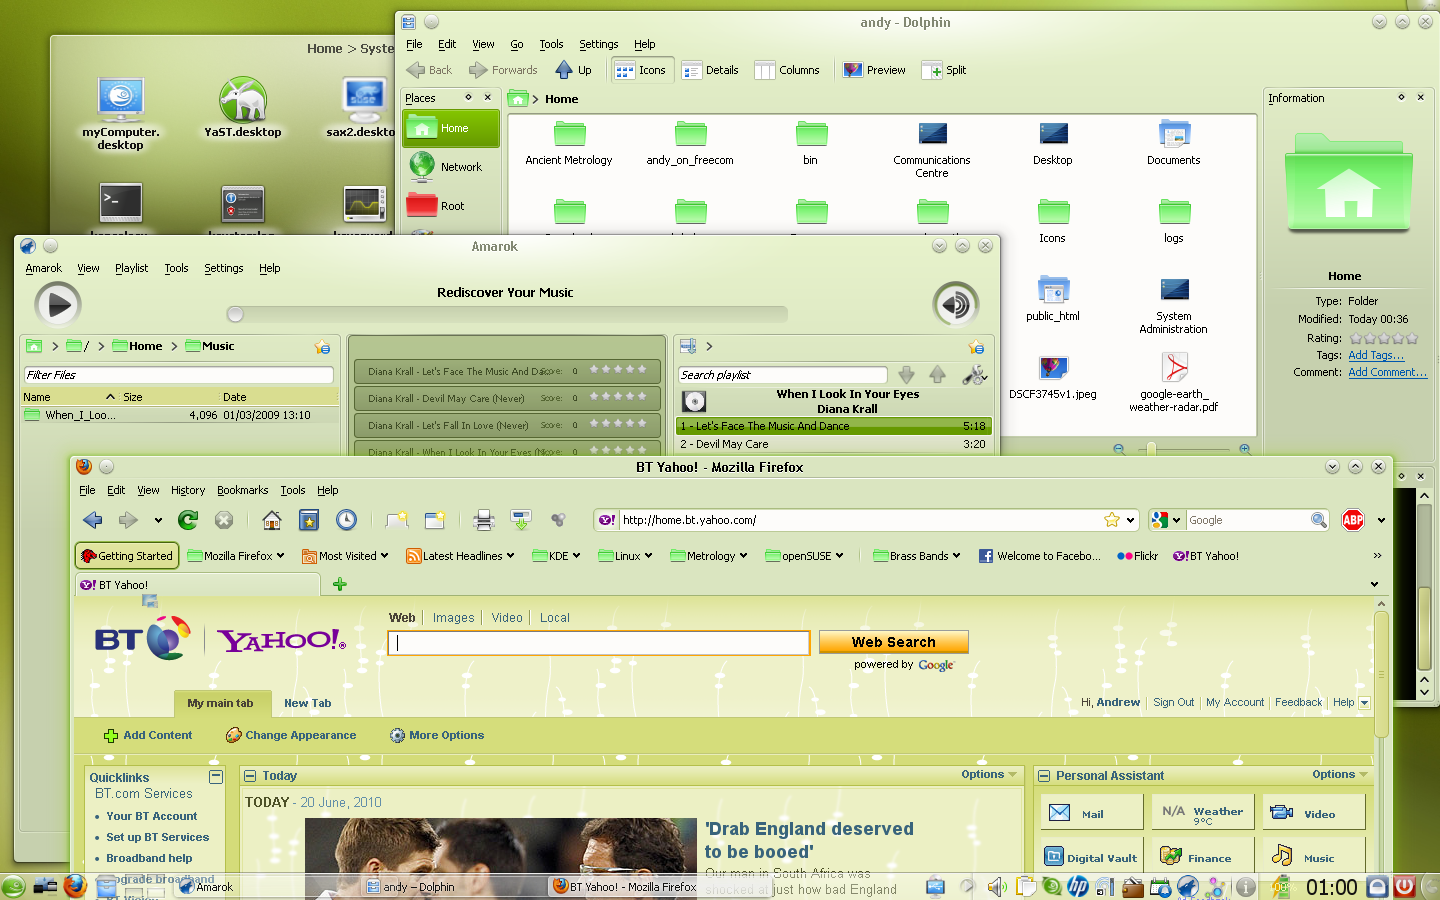This screenshot has height=900, width=1440.
Task: Start playback with Amarok's large play button
Action: (x=58, y=305)
